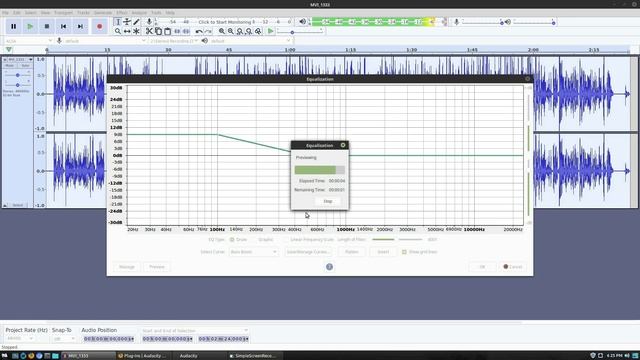Click the Pause transport button

click(13, 27)
